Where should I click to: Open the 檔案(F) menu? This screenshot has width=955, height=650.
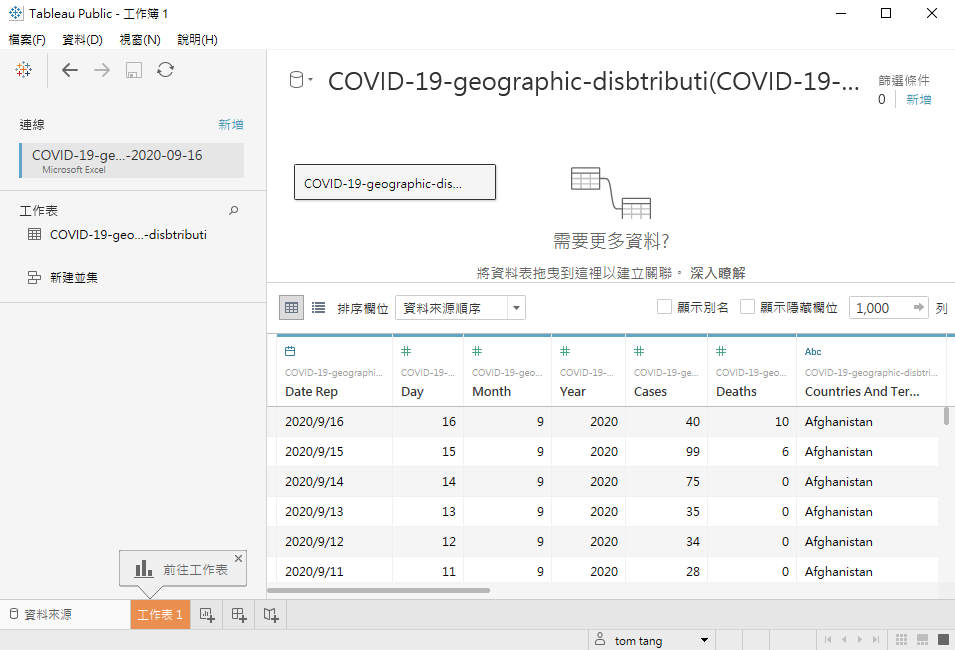tap(27, 40)
